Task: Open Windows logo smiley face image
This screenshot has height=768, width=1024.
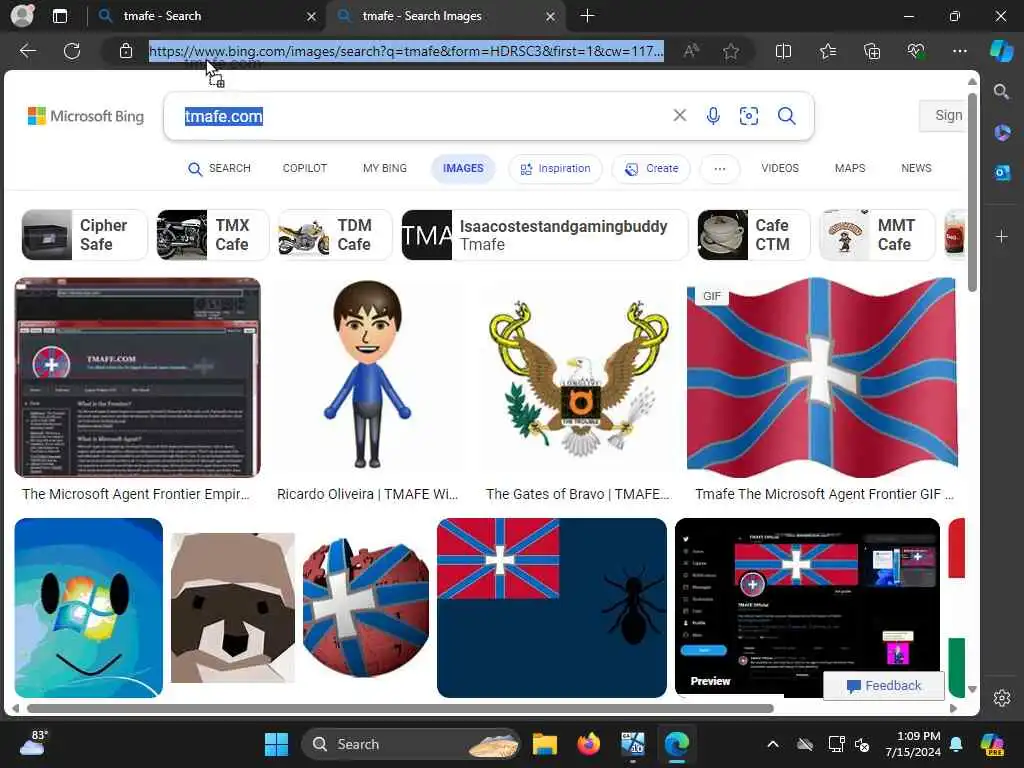Action: [88, 607]
